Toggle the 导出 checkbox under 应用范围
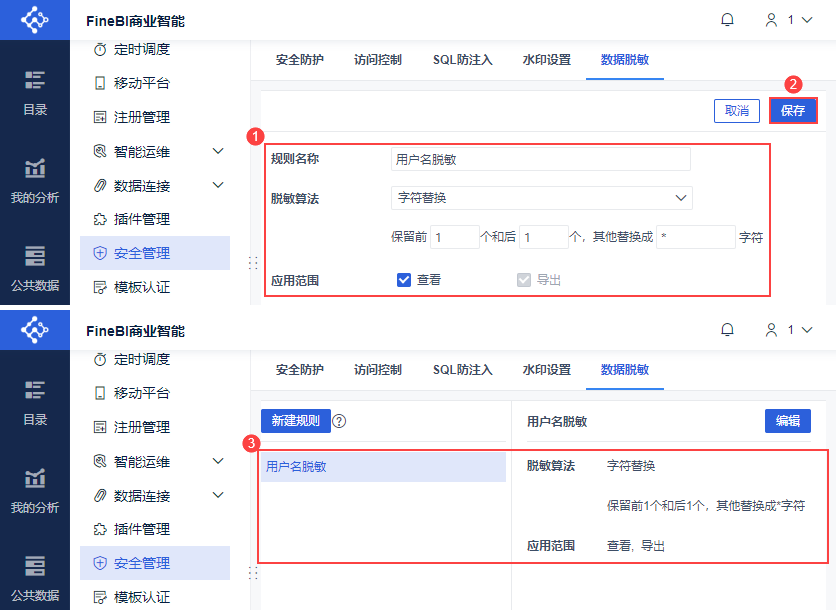The image size is (836, 610). (x=524, y=280)
